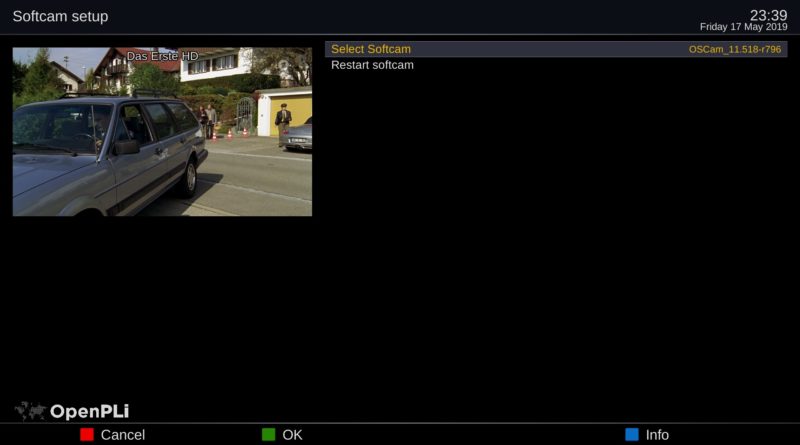800x445 pixels.
Task: Click the OK label
Action: click(x=292, y=435)
